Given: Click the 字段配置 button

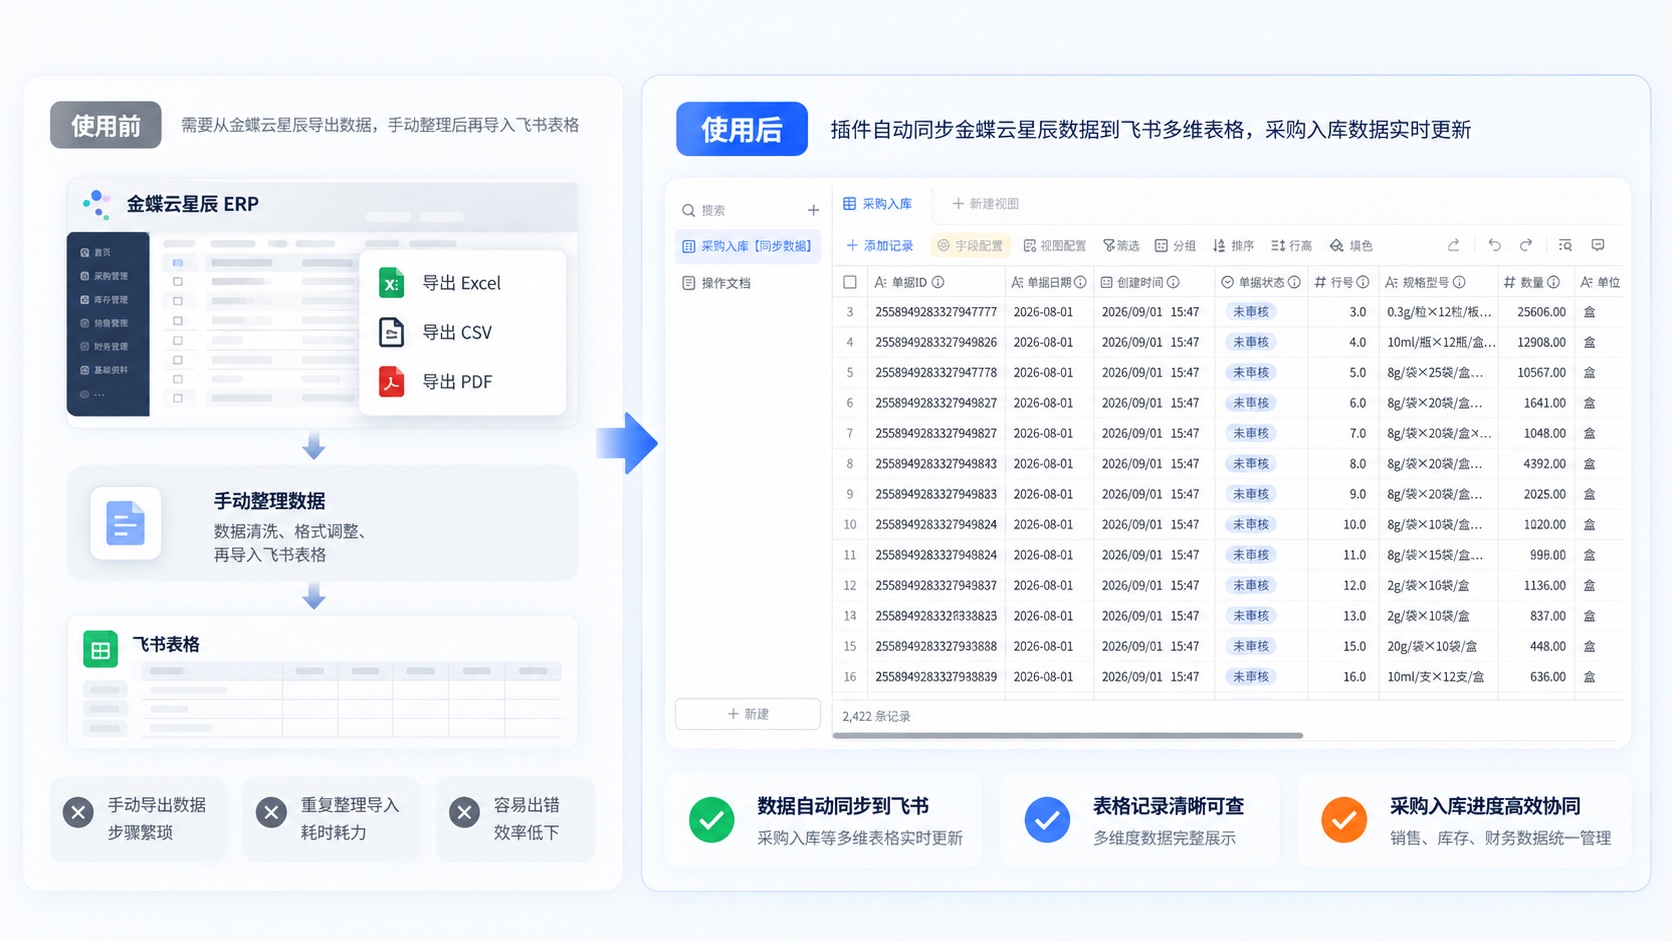Looking at the screenshot, I should coord(970,245).
